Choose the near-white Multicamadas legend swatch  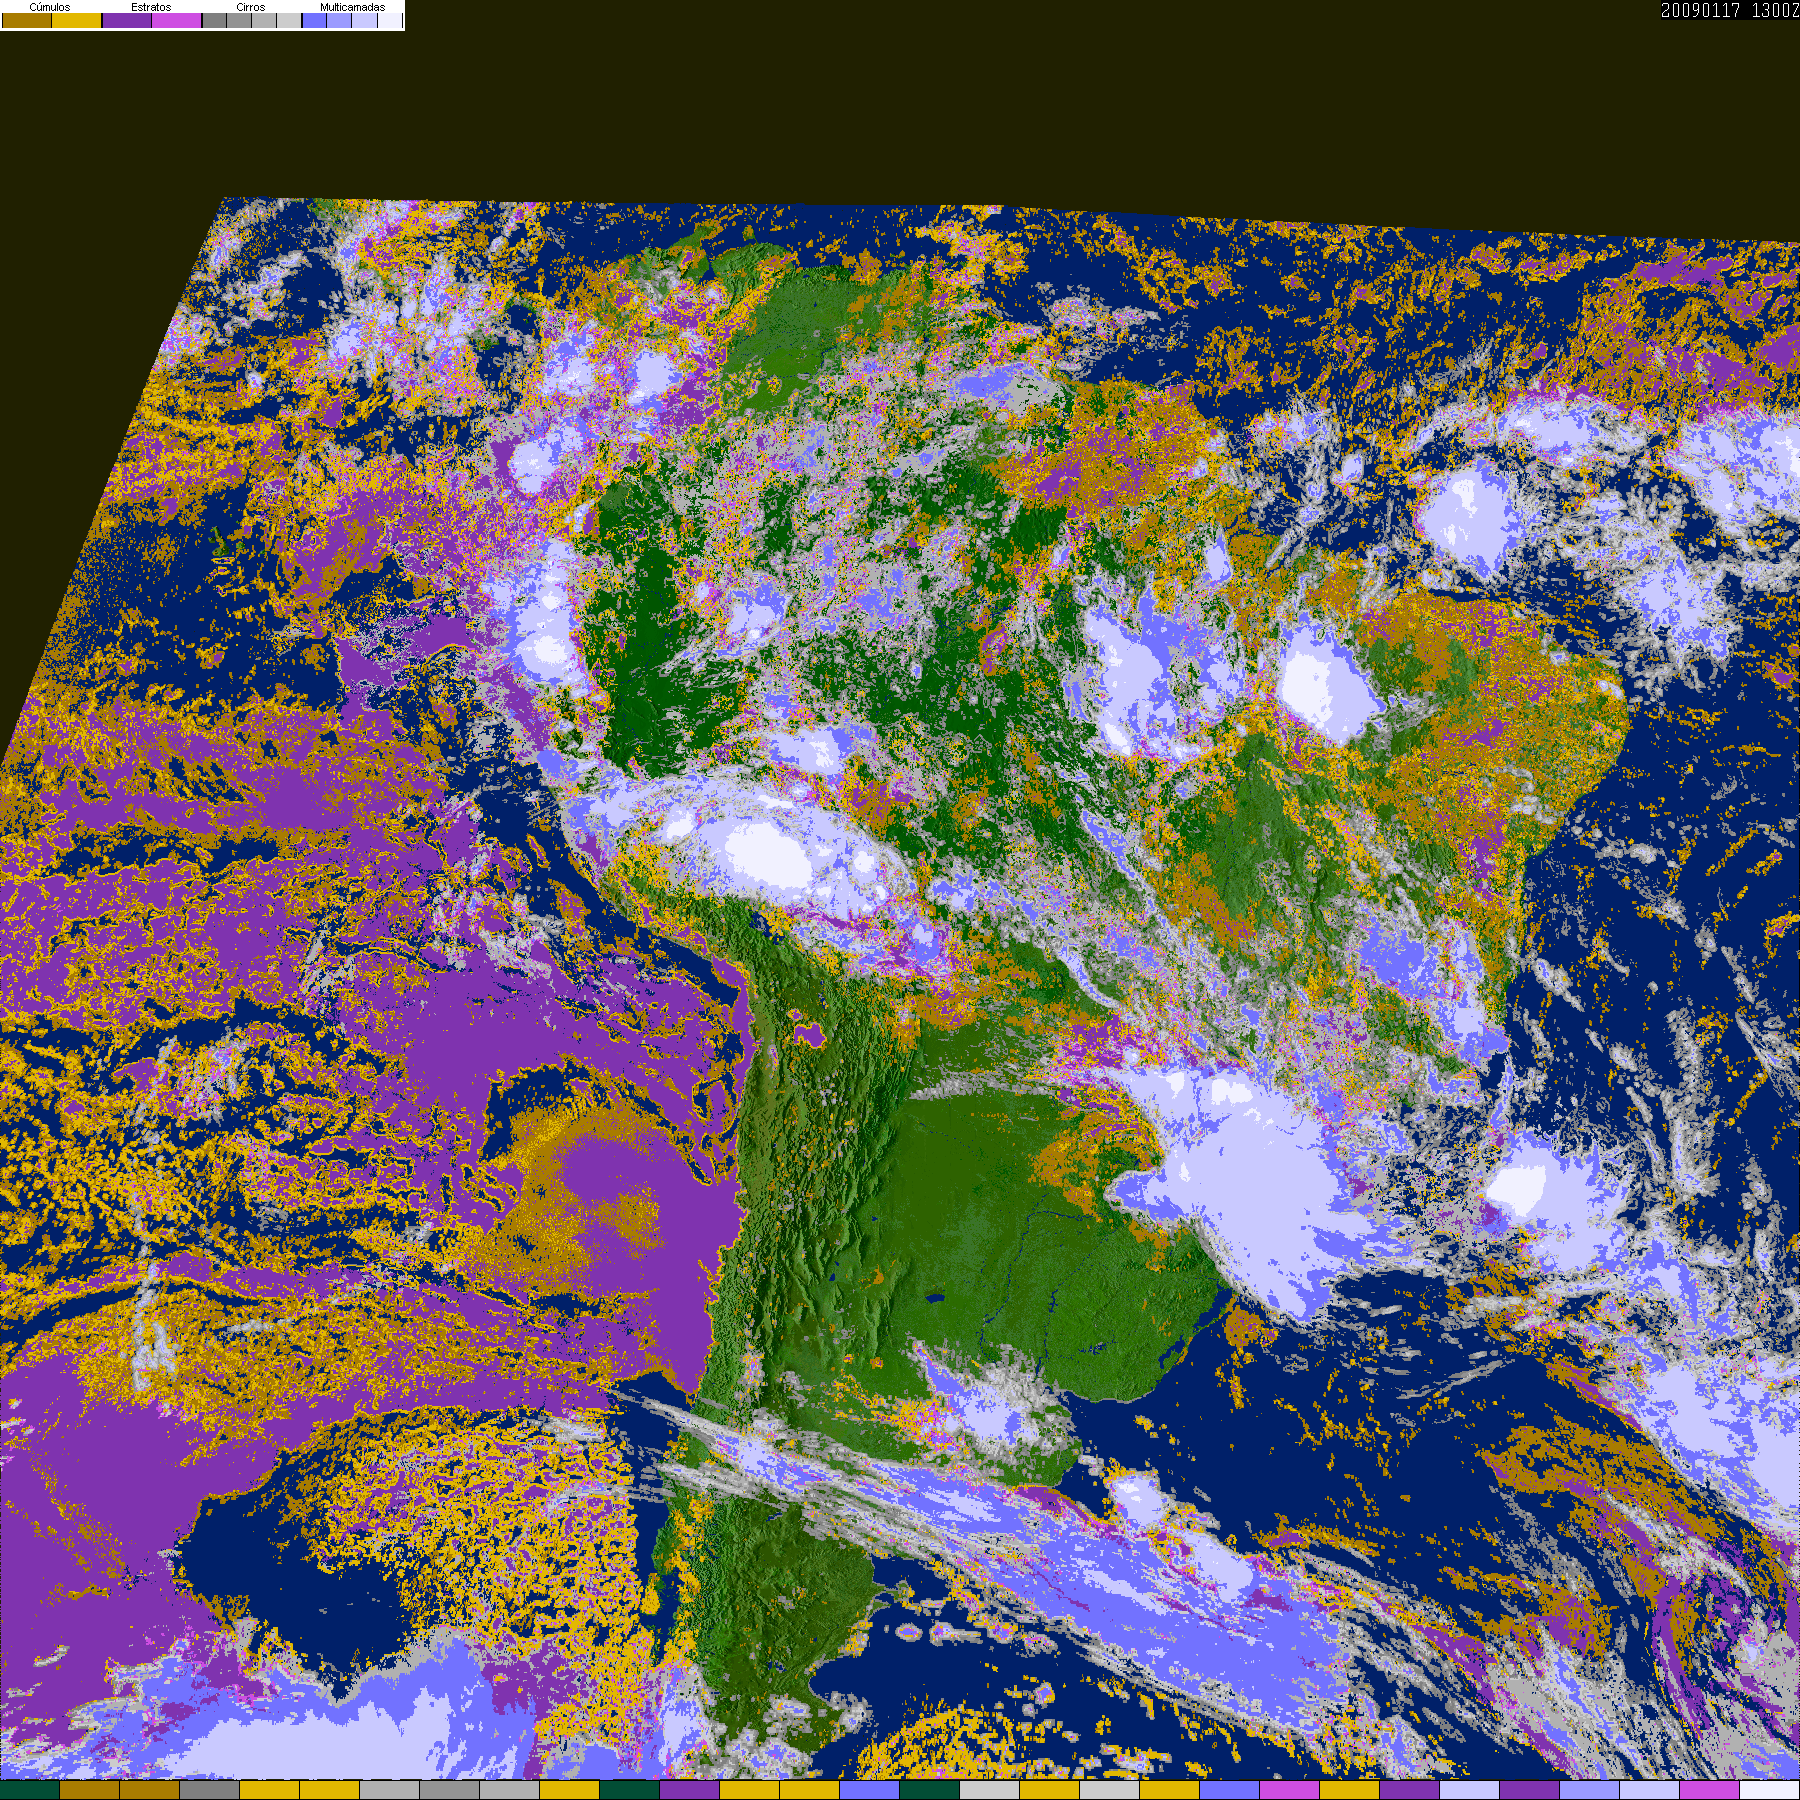[390, 20]
